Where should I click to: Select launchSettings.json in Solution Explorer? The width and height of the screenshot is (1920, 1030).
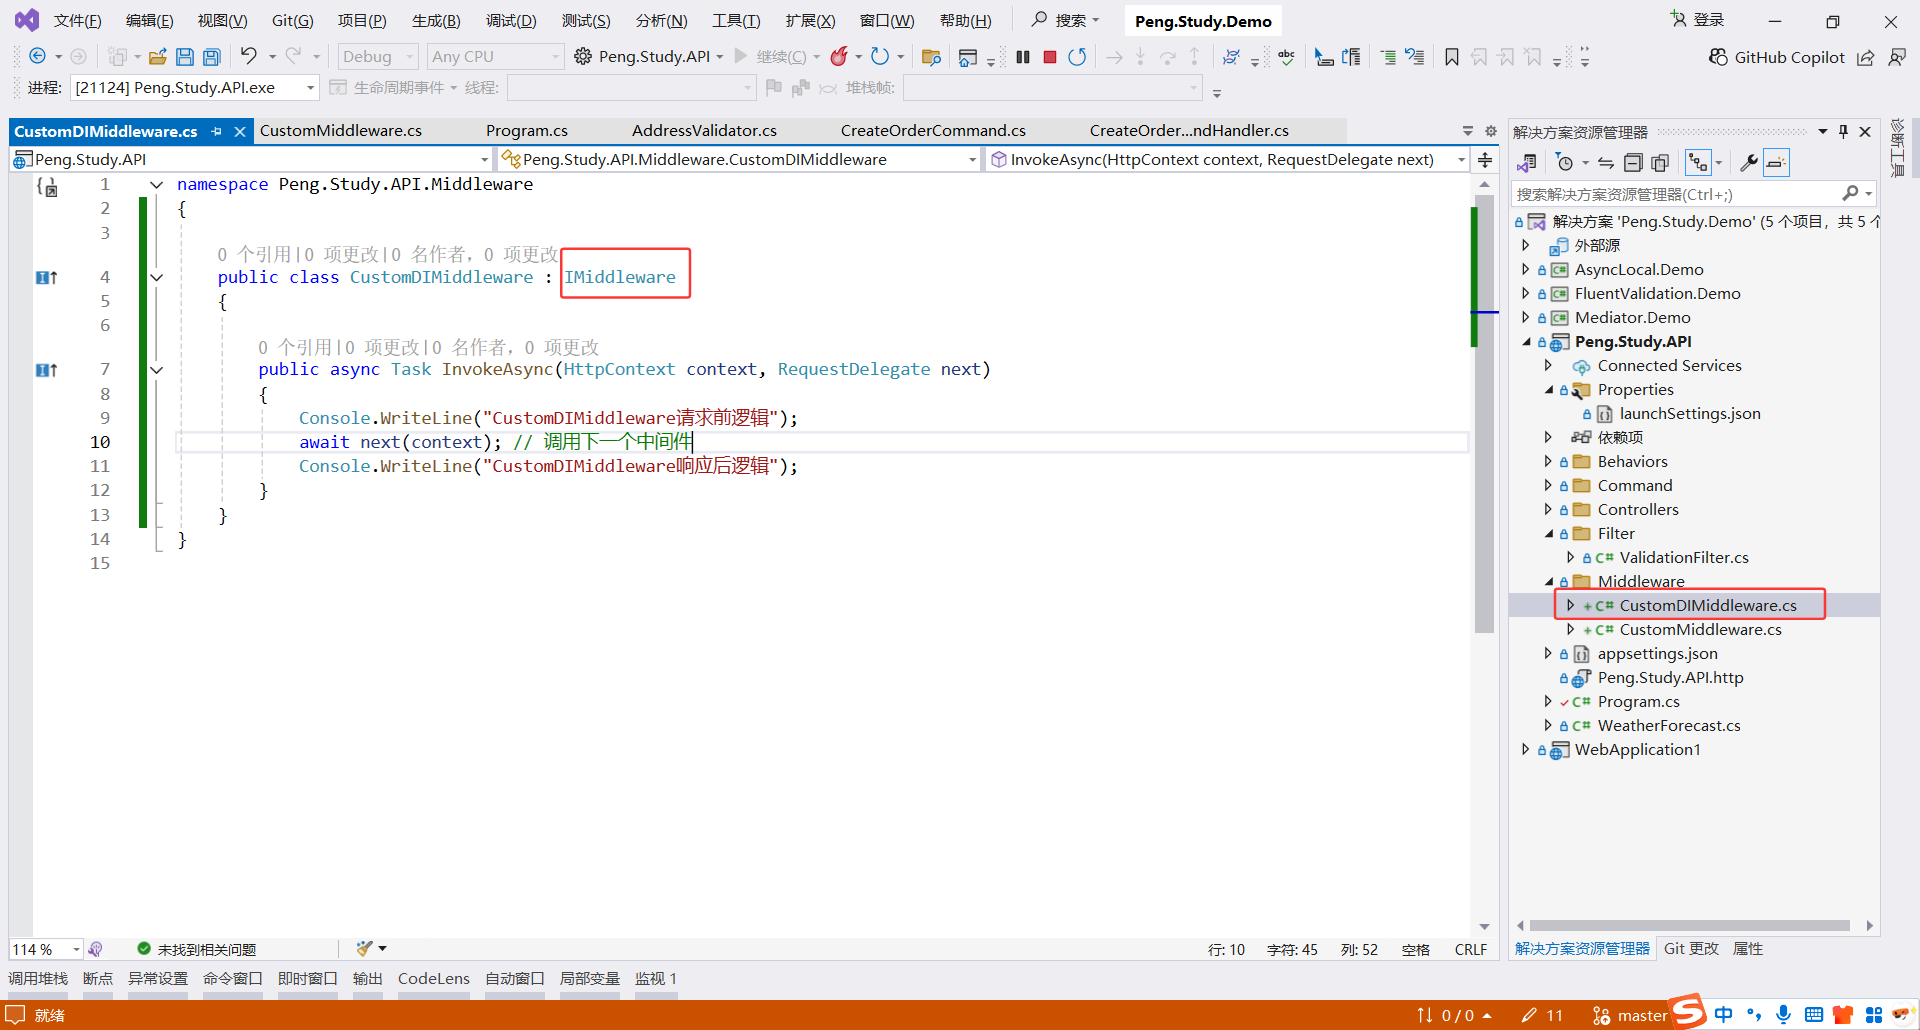[1689, 413]
